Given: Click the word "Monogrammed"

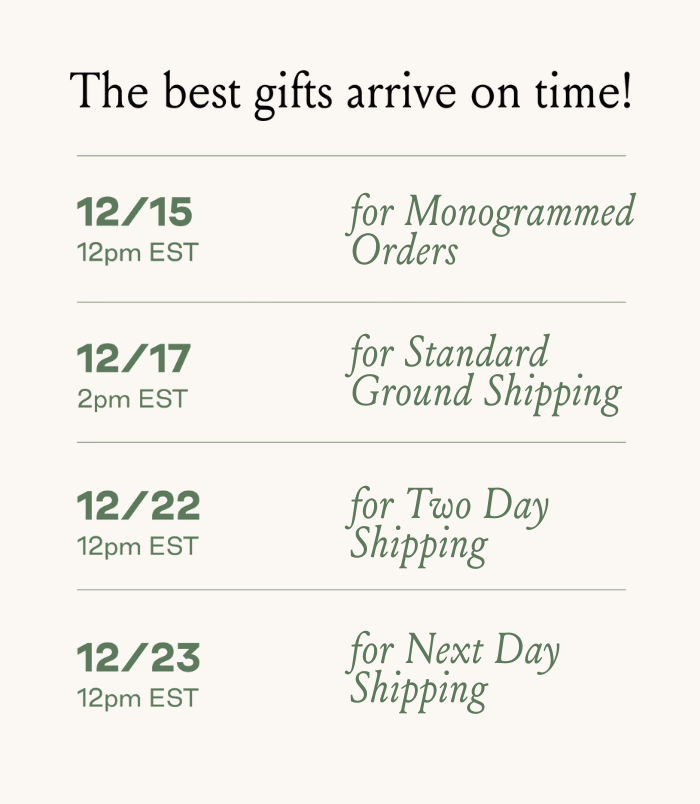Looking at the screenshot, I should tap(520, 213).
